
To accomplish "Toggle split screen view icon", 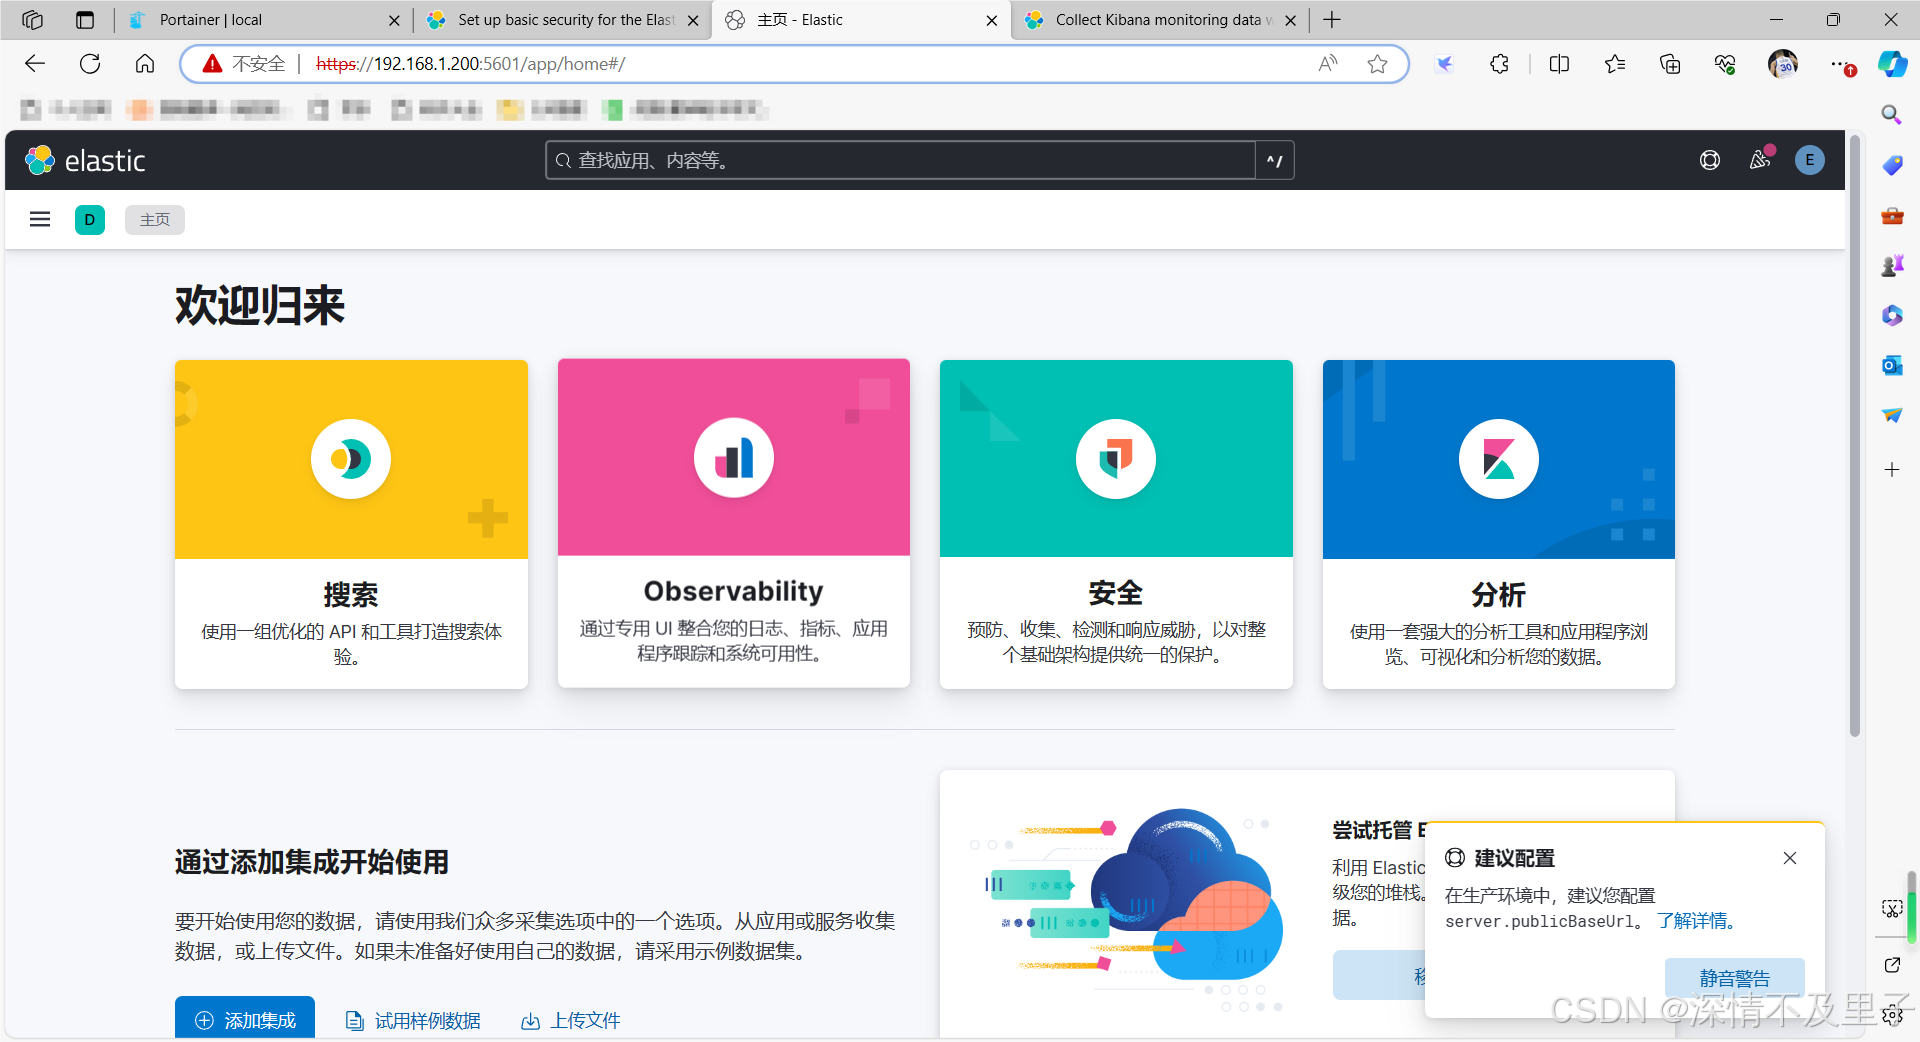I will click(1559, 64).
